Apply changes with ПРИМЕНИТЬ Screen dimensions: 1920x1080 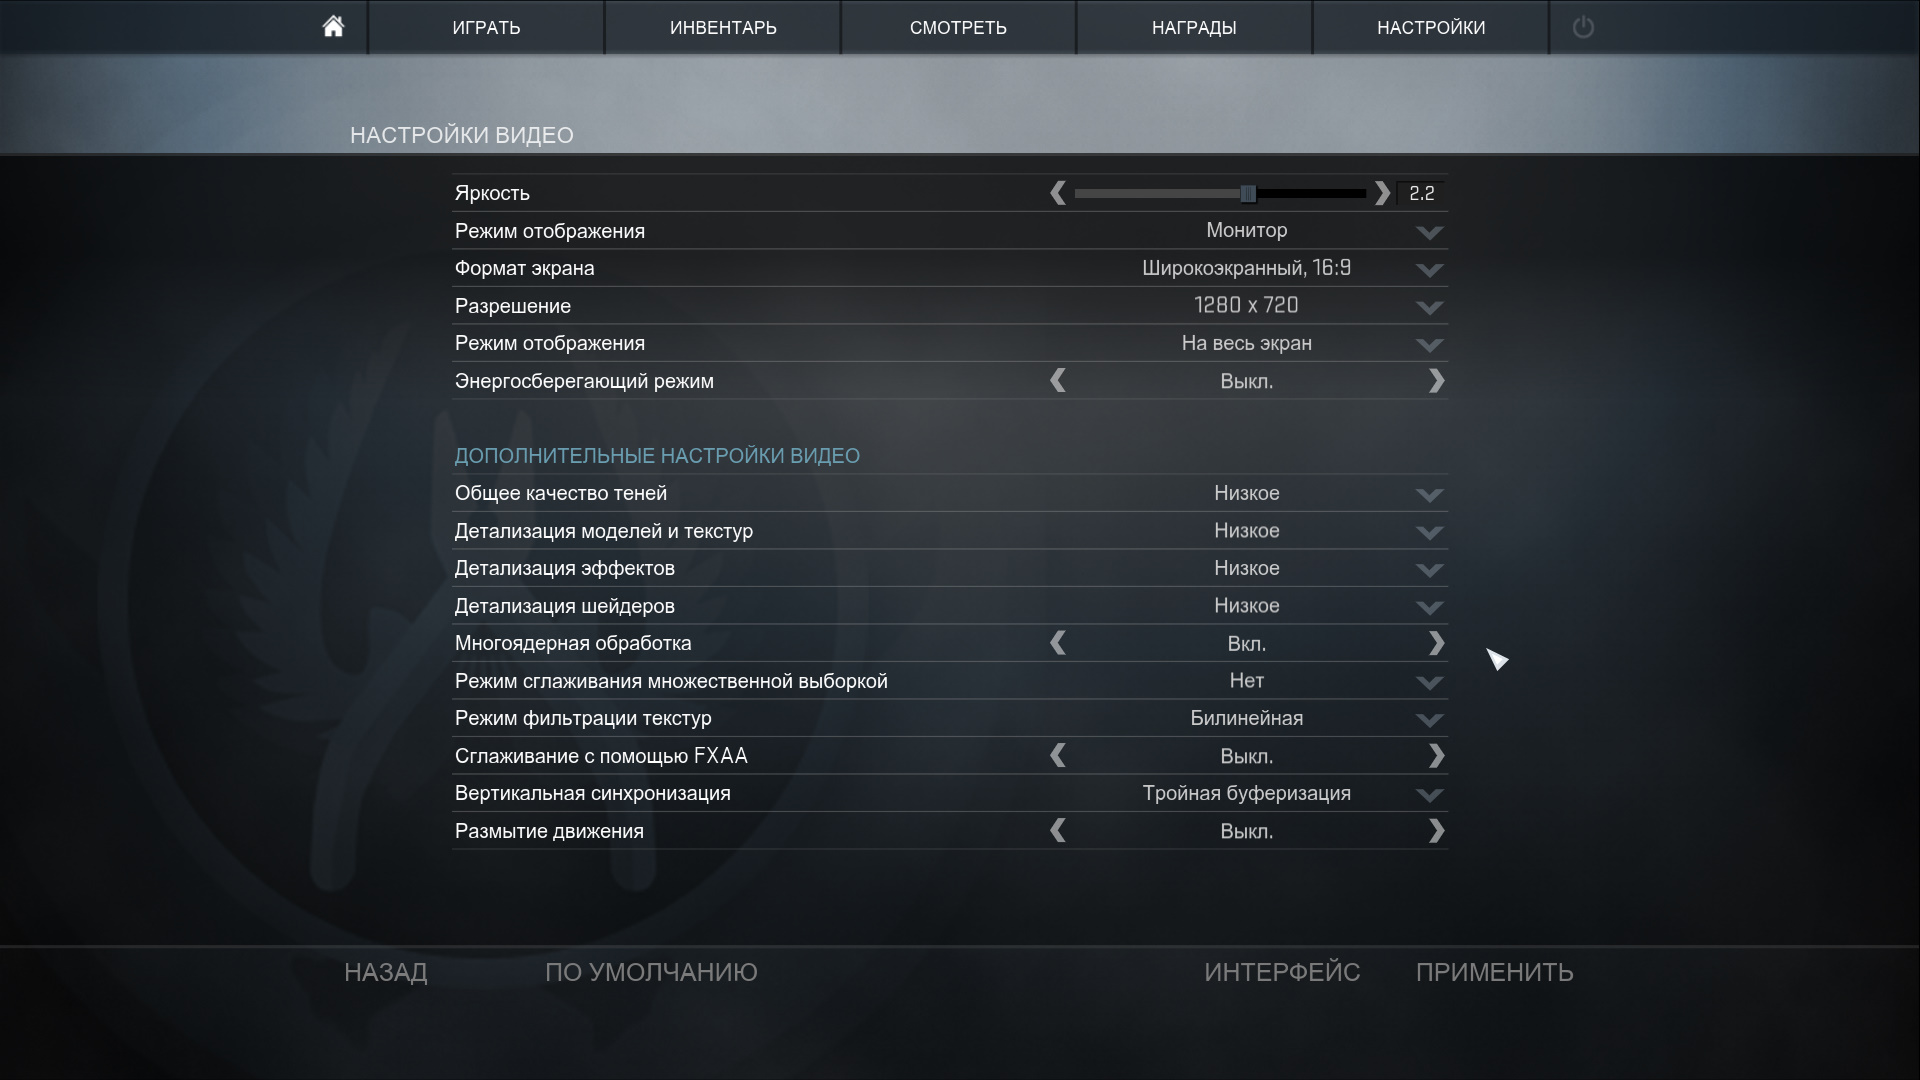tap(1495, 972)
